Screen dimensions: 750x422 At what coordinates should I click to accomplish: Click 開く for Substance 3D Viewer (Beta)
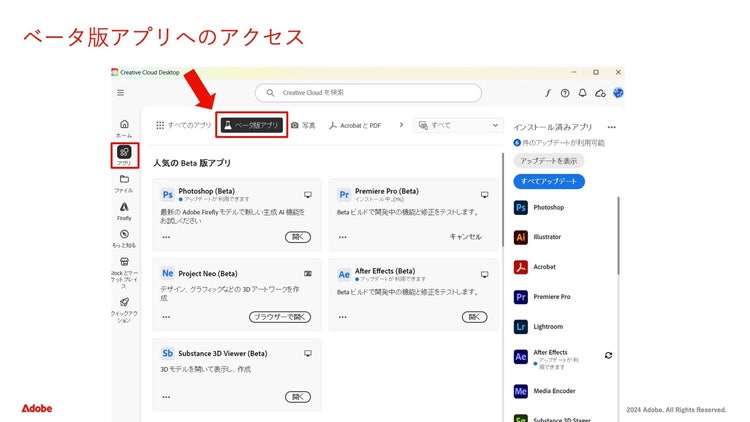(x=298, y=397)
